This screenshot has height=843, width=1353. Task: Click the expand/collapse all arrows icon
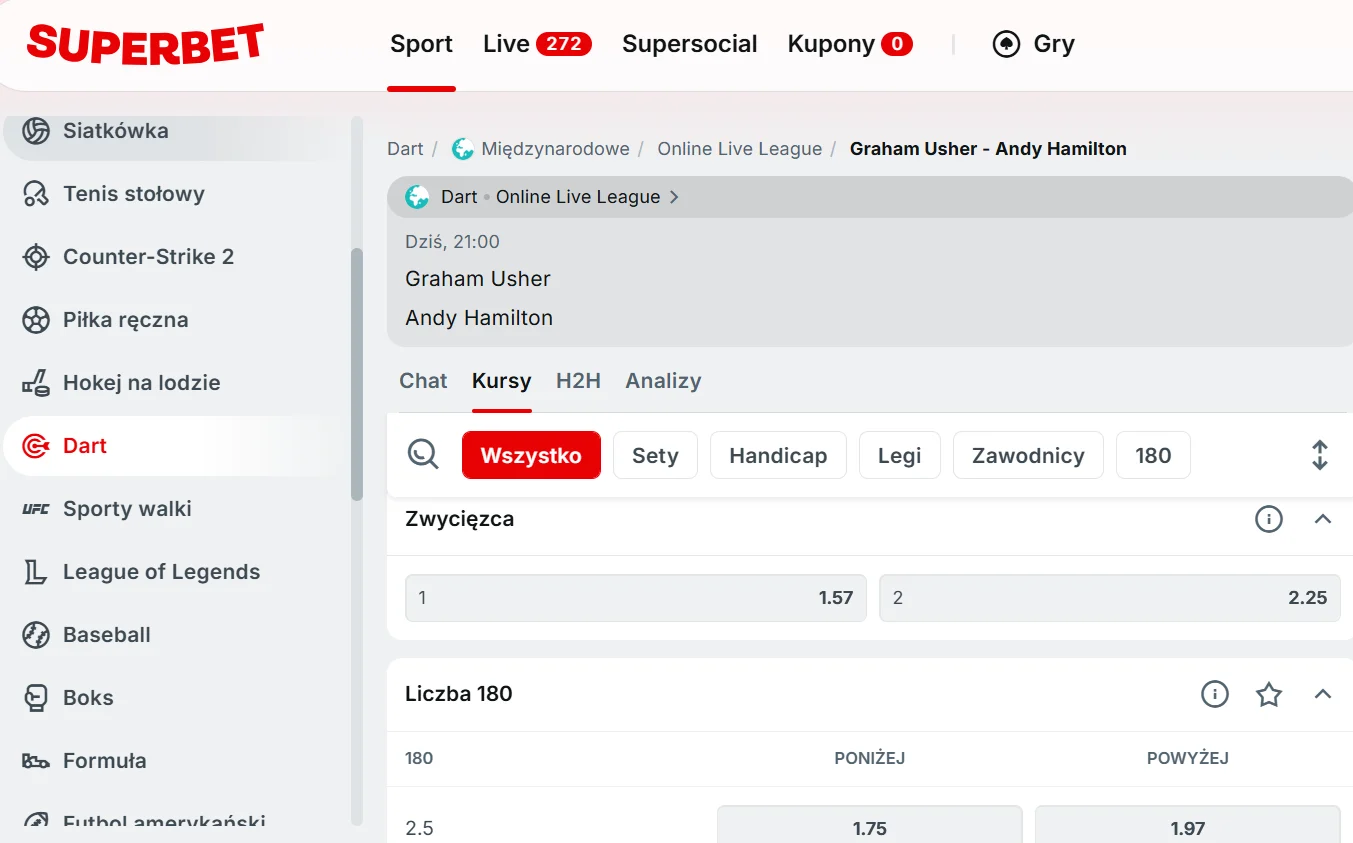coord(1319,455)
